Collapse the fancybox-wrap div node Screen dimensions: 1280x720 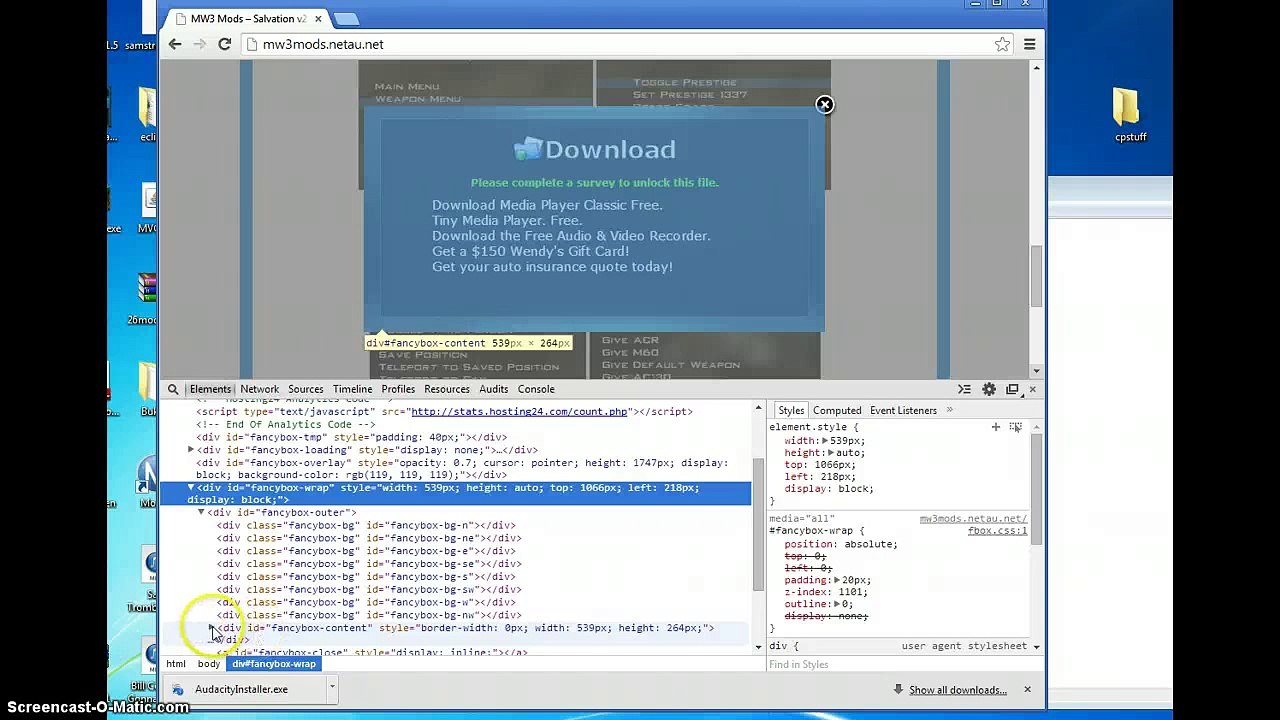click(191, 488)
